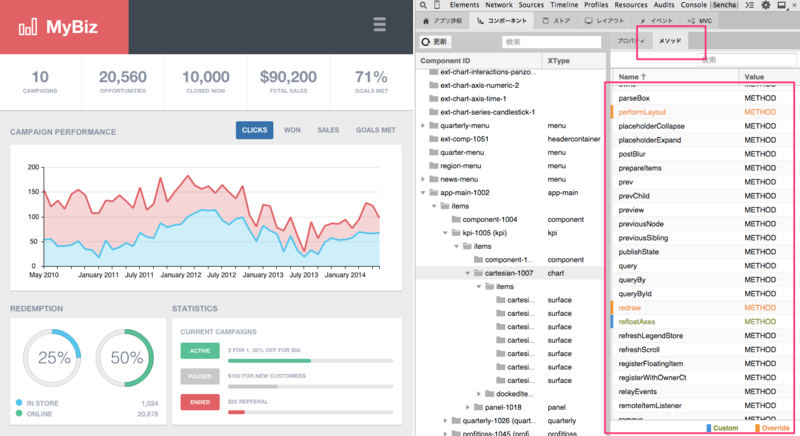
Task: Open the Elements DevTools panel
Action: [464, 5]
